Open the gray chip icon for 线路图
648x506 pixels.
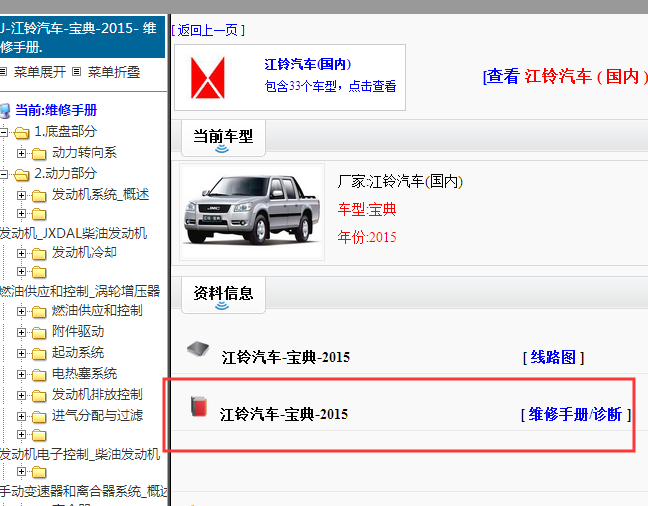(198, 349)
